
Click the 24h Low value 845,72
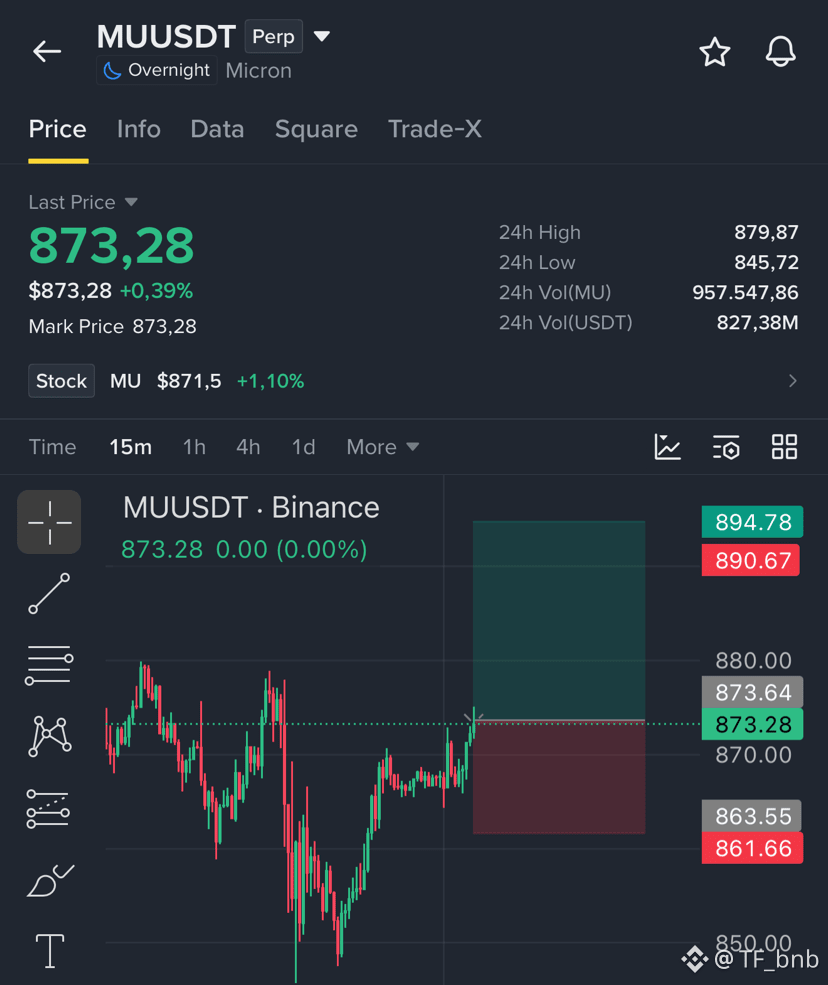(x=766, y=263)
